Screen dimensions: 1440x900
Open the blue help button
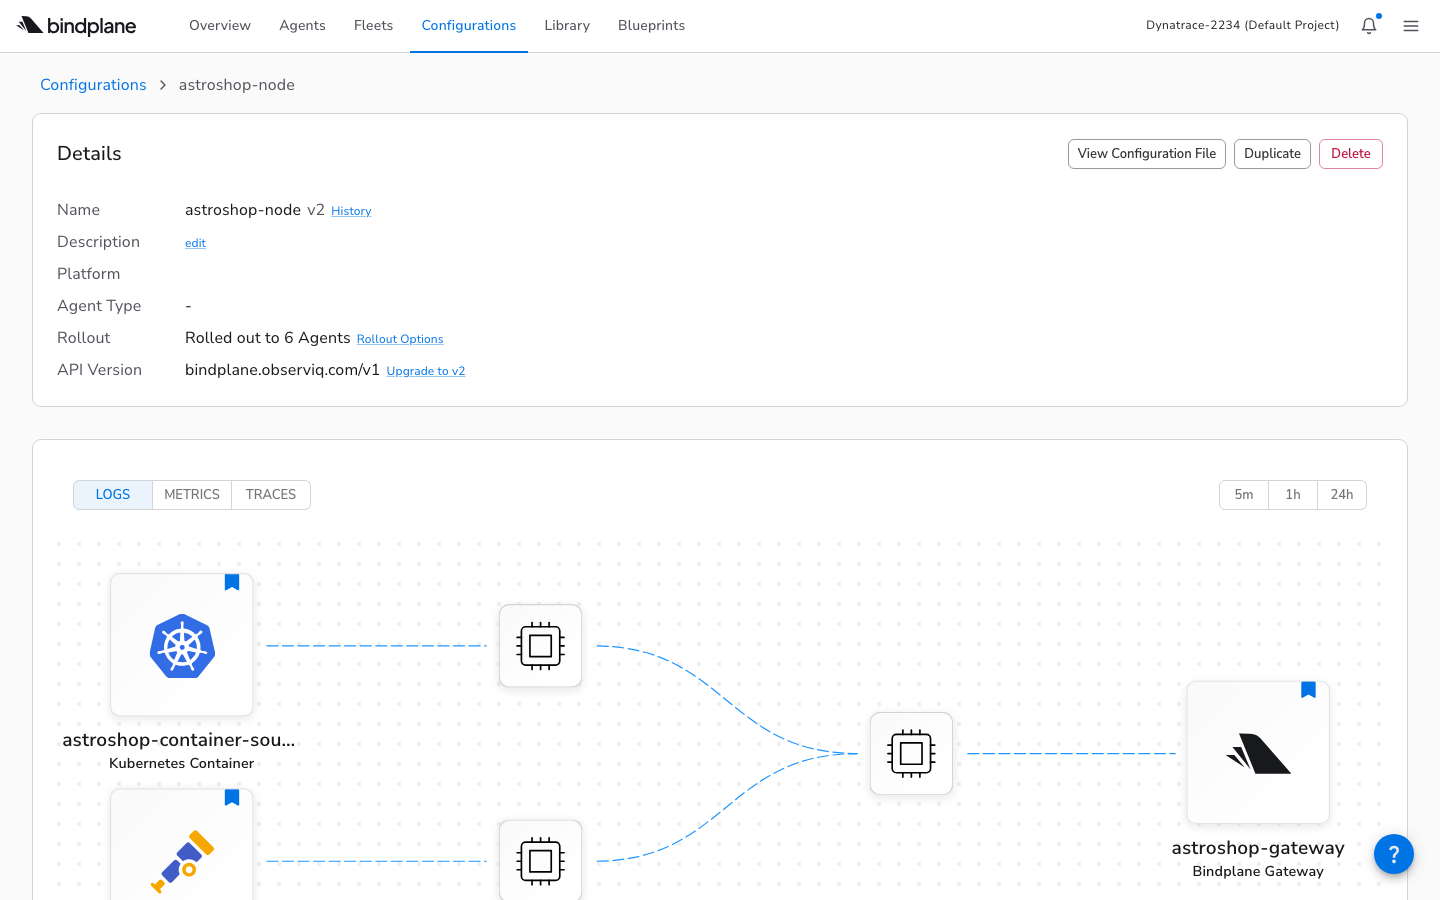point(1393,854)
